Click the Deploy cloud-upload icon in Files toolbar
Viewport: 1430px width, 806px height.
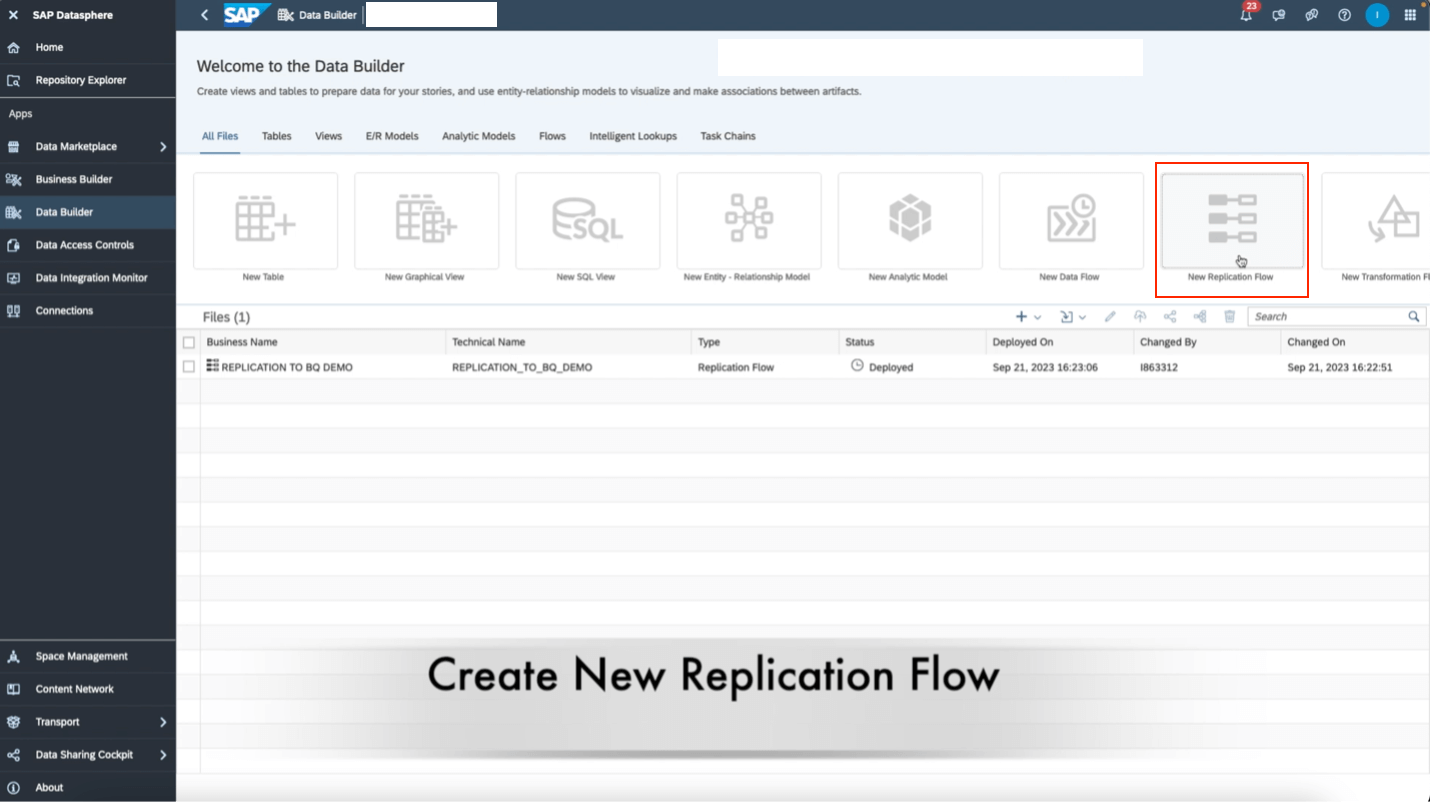click(1140, 316)
